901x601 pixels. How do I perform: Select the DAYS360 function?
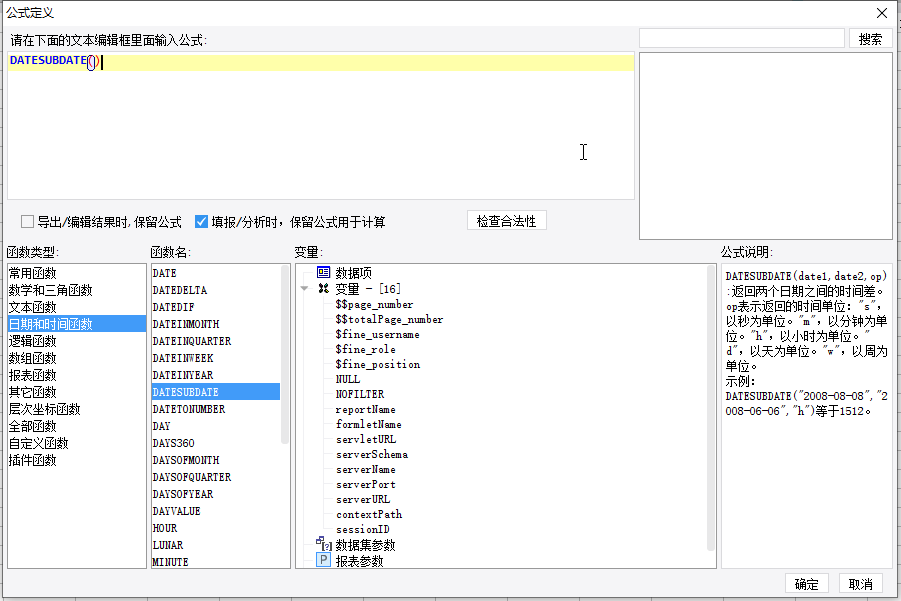[x=215, y=443]
